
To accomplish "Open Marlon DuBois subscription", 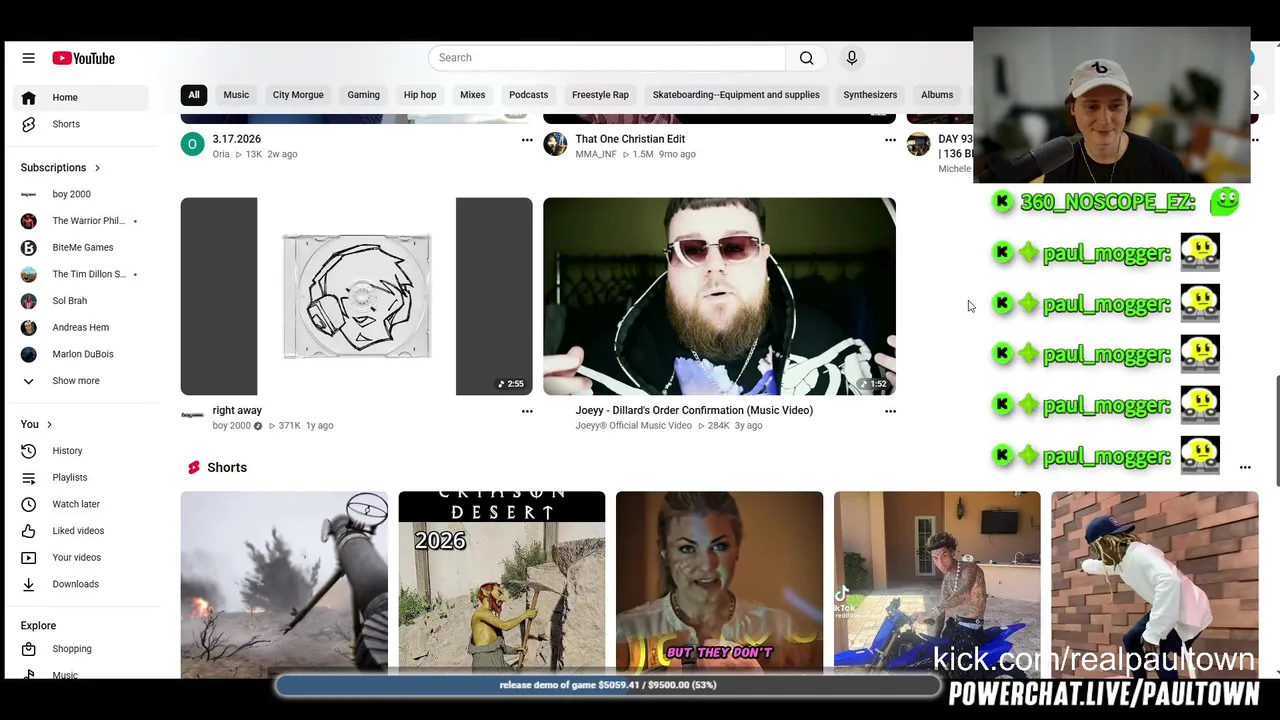I will pos(81,354).
